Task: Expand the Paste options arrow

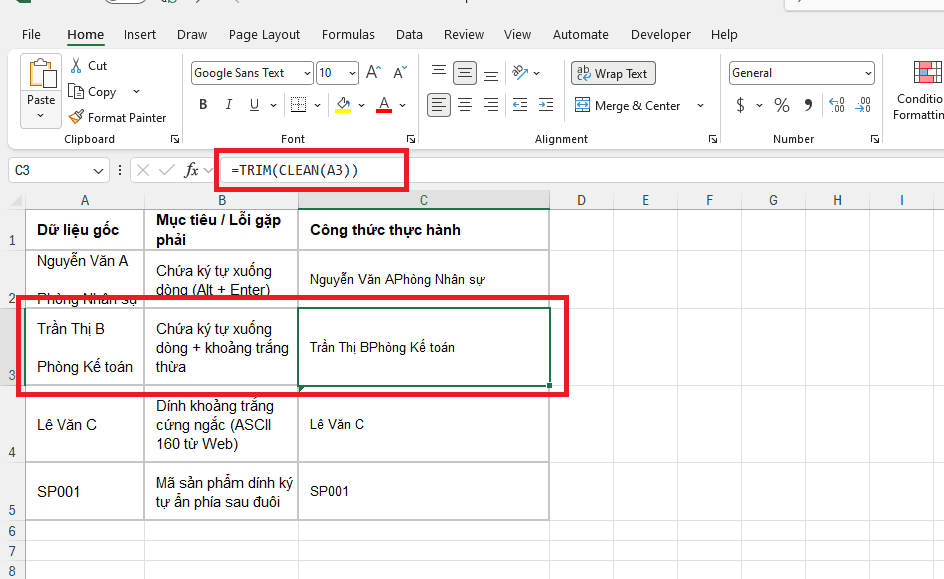Action: [41, 116]
